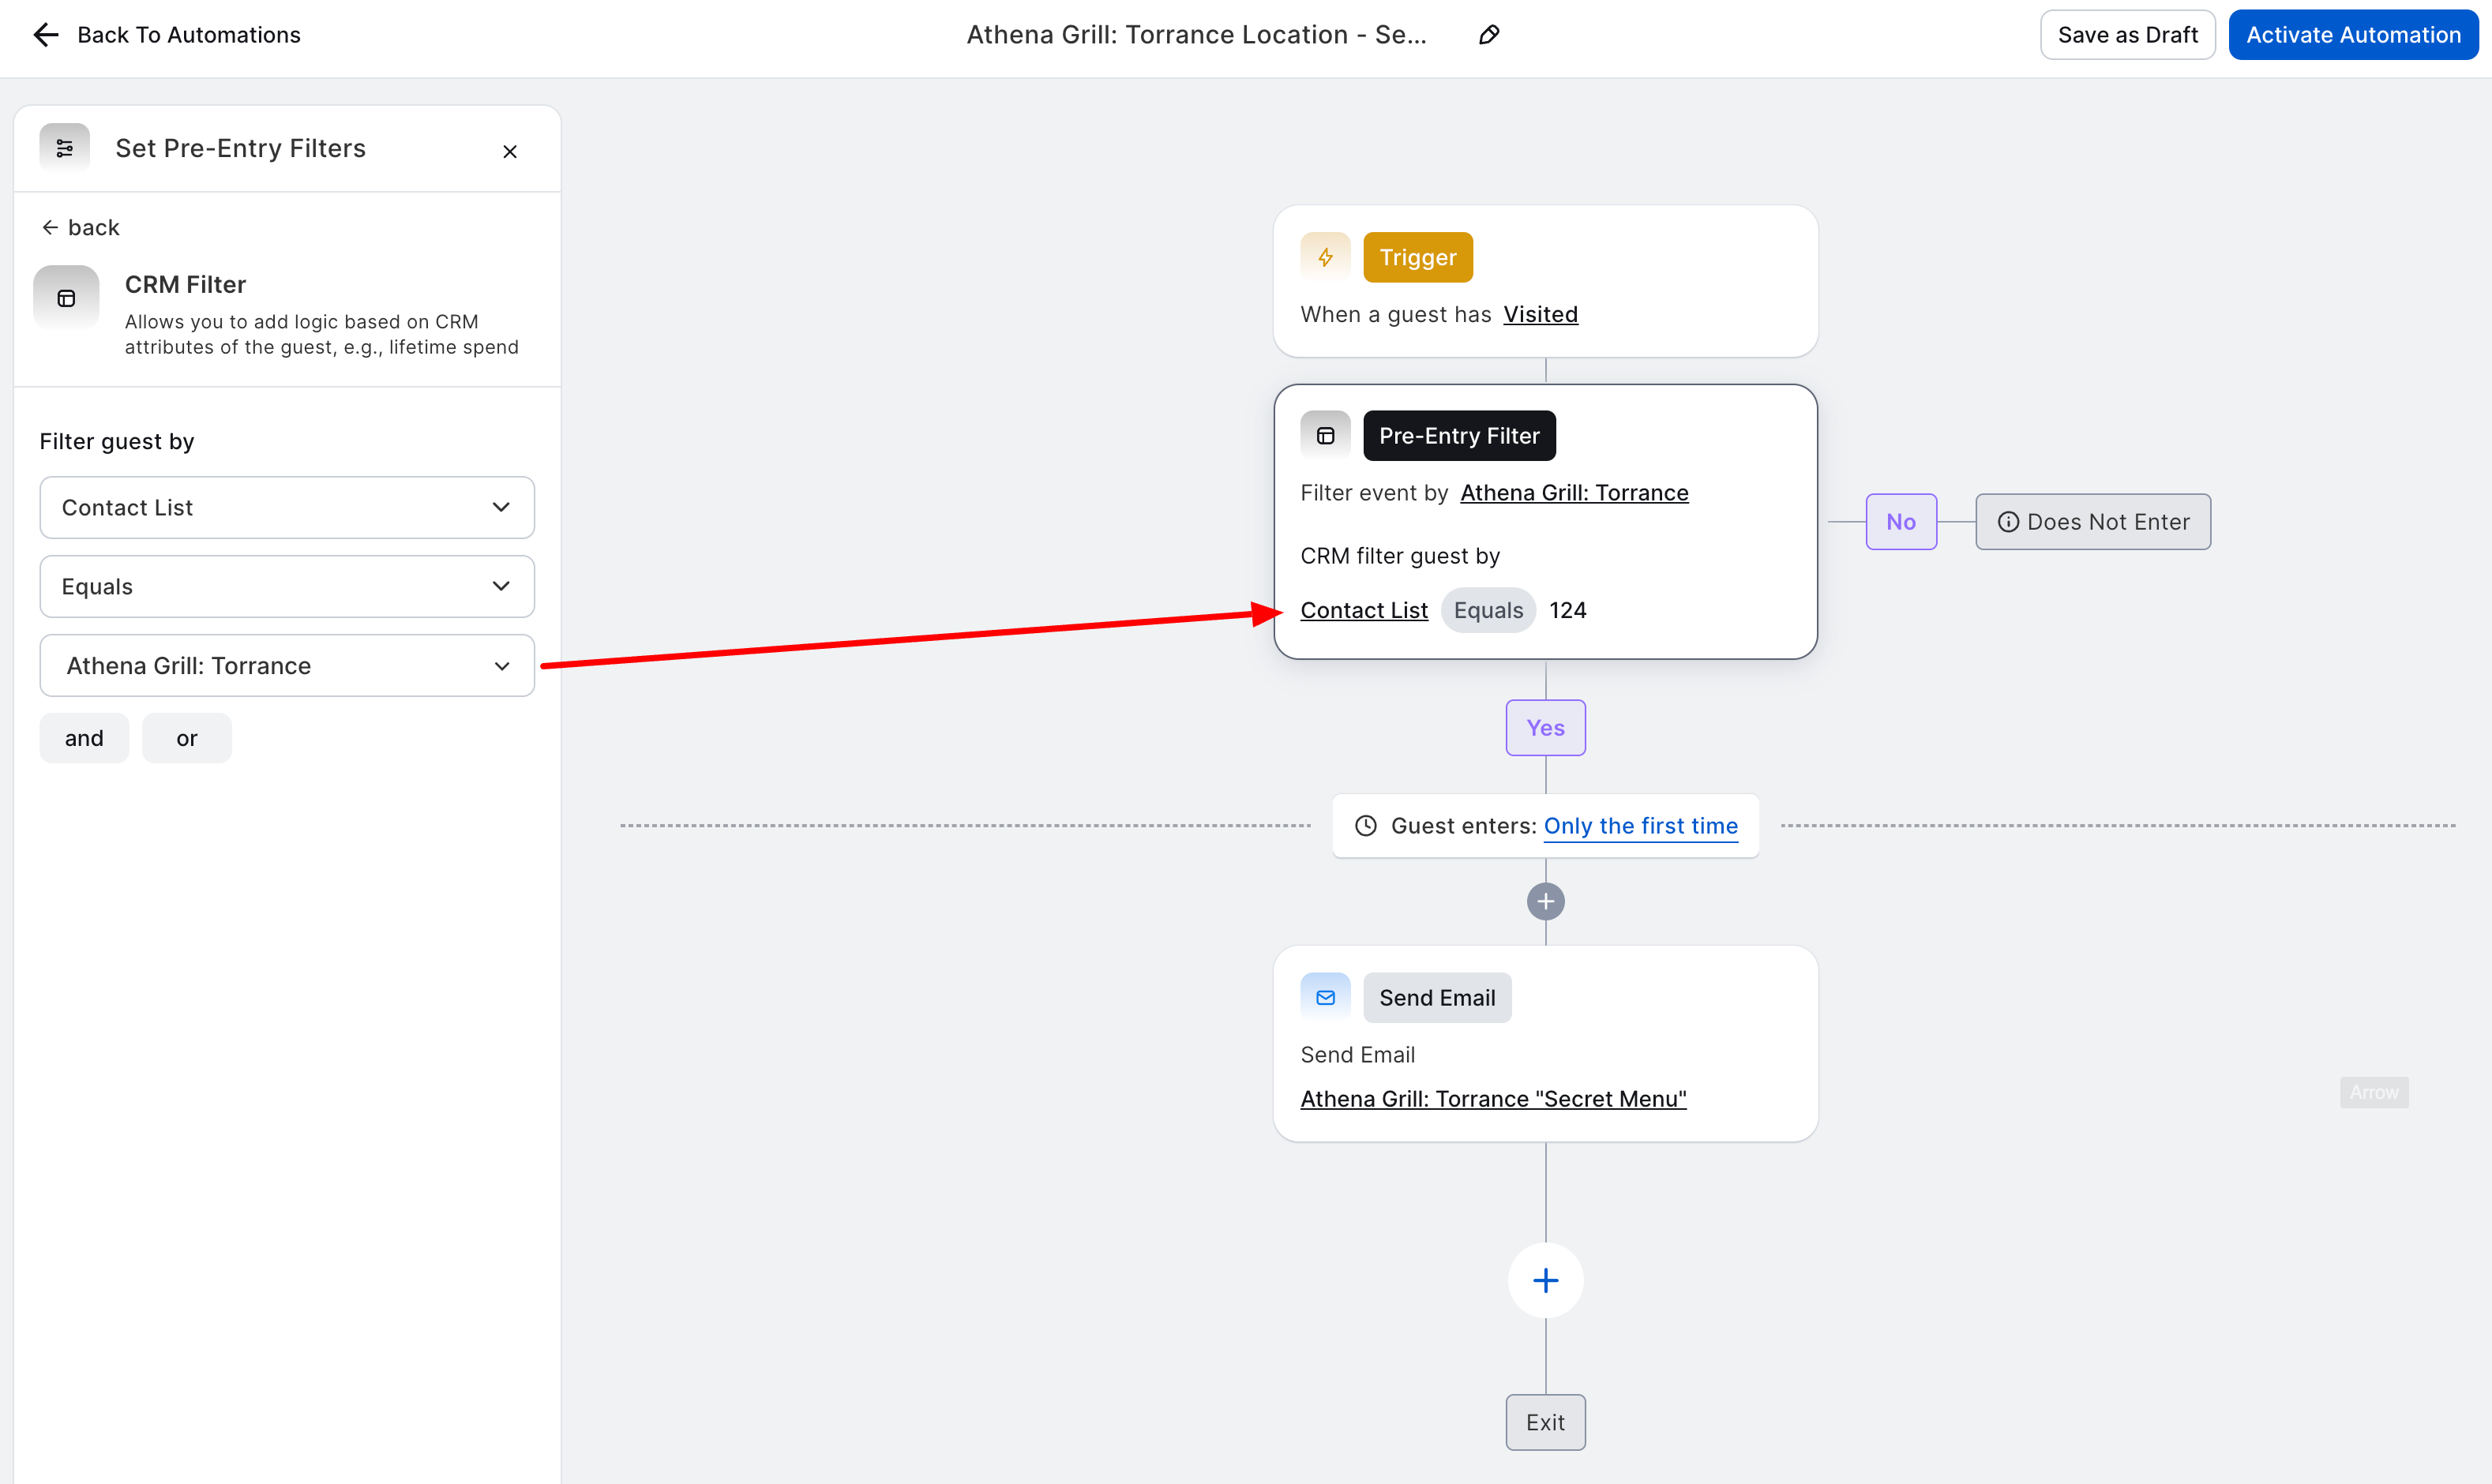Click the lightning bolt Trigger icon
This screenshot has width=2492, height=1484.
point(1325,257)
